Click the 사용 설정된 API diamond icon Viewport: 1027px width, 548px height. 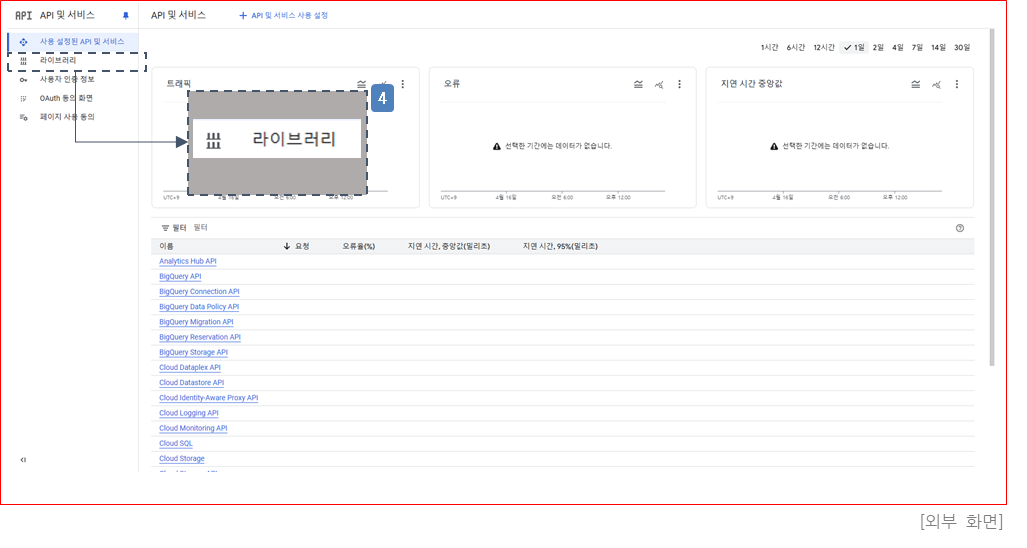point(24,42)
